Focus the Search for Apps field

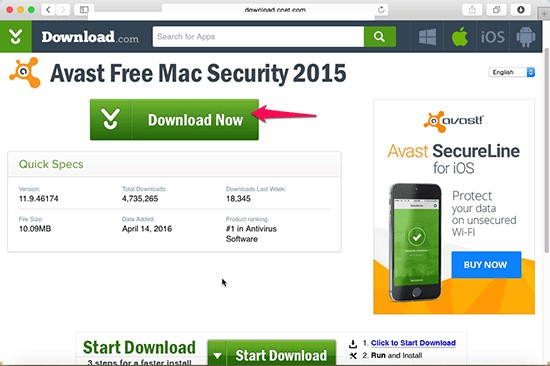click(258, 36)
